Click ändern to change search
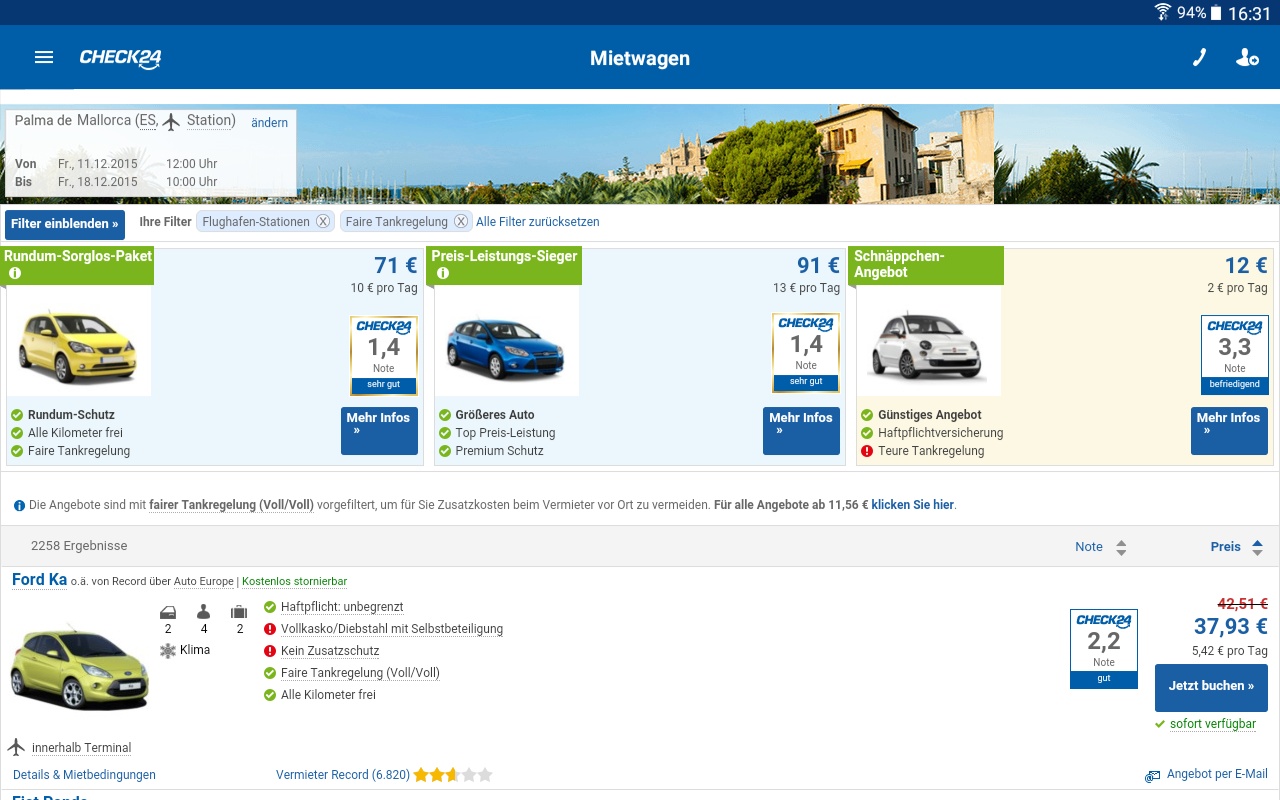This screenshot has height=800, width=1280. pyautogui.click(x=270, y=123)
